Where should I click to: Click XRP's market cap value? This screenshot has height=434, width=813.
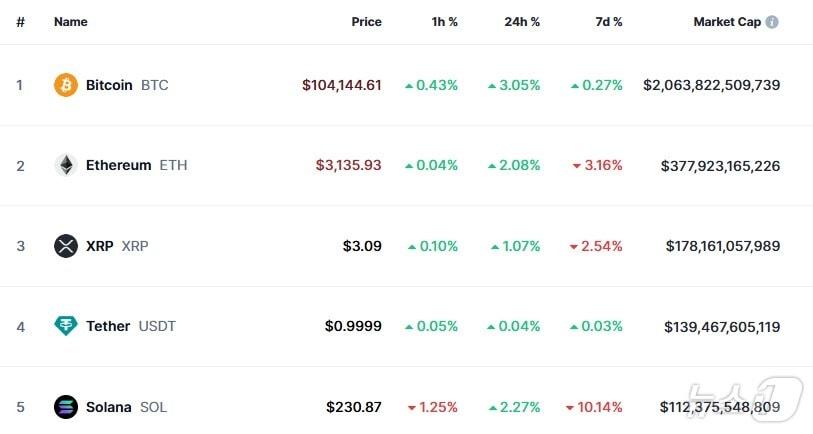coord(722,246)
